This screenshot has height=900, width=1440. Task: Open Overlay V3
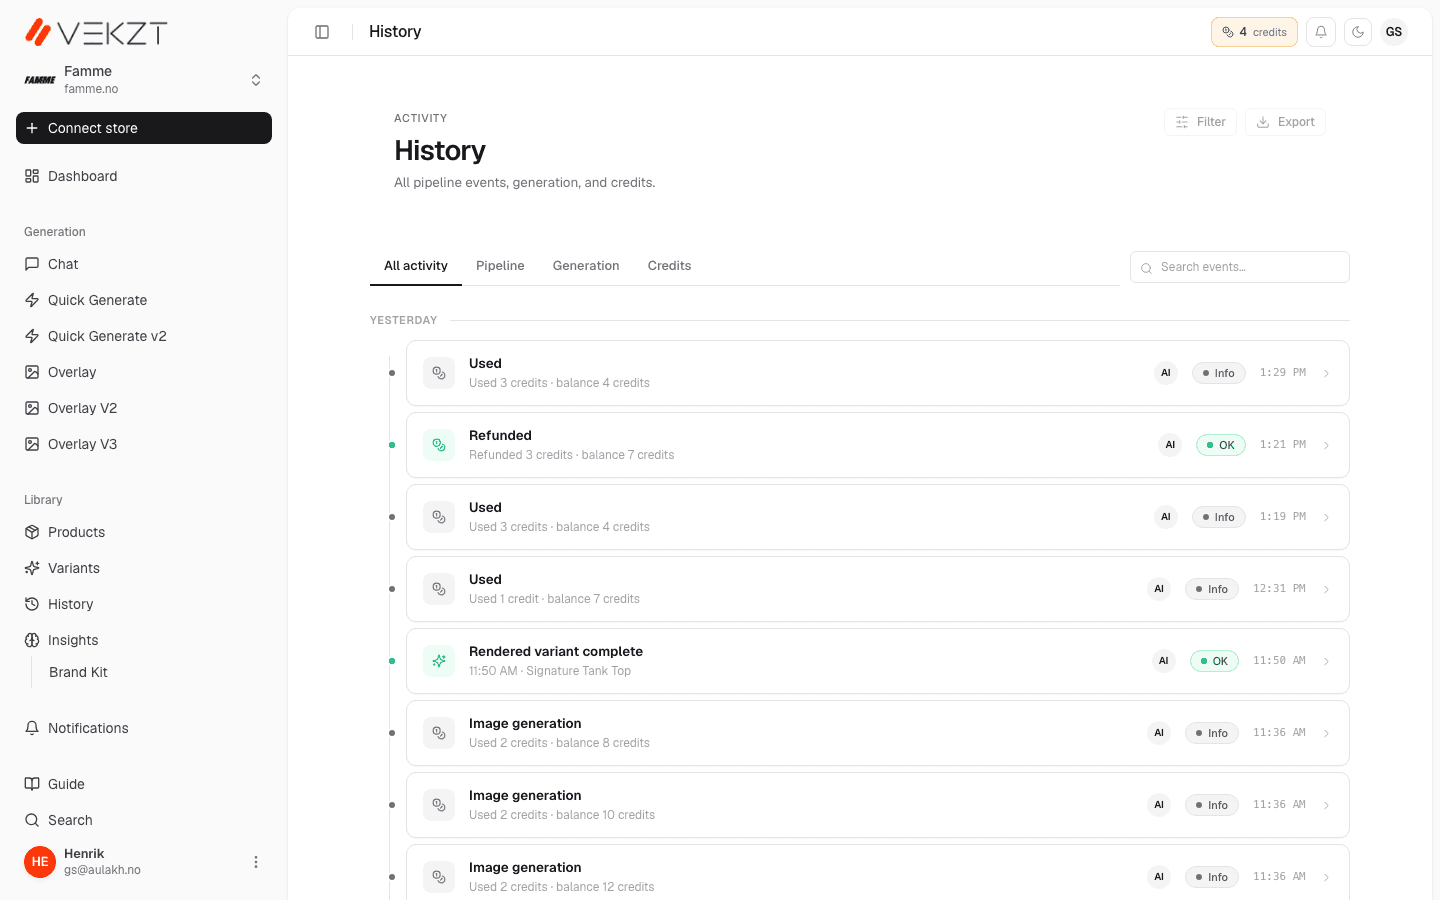[x=144, y=444]
